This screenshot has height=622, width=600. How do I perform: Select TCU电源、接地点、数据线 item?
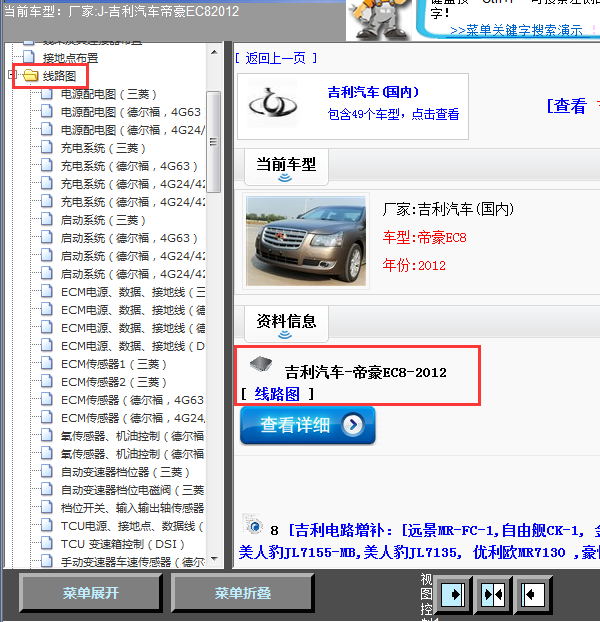point(132,526)
